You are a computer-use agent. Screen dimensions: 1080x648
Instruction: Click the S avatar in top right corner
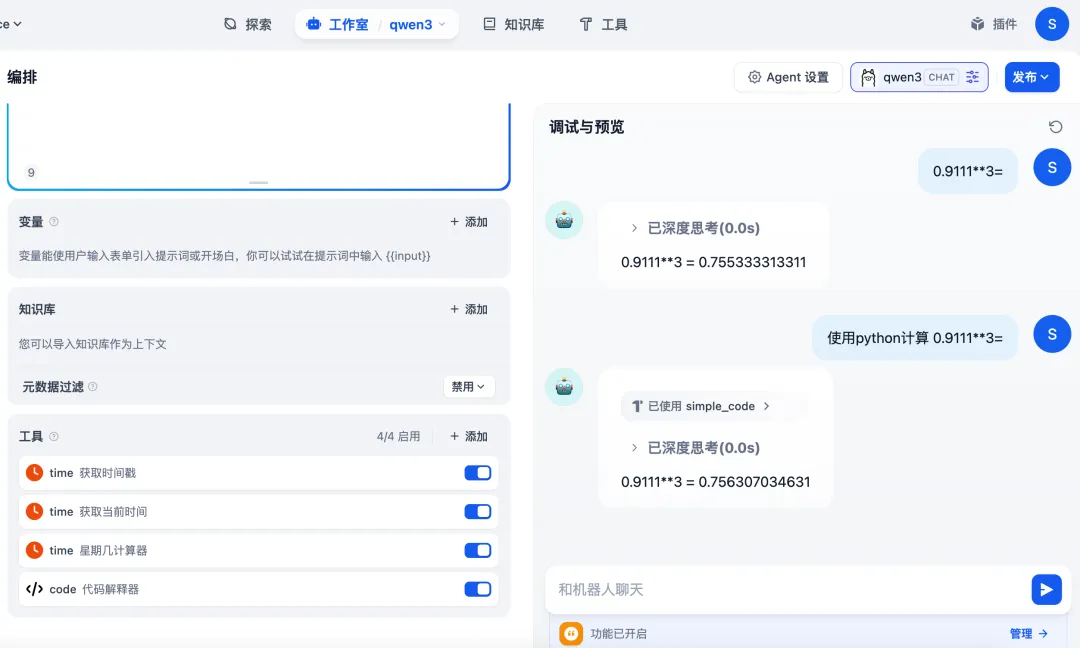pyautogui.click(x=1052, y=23)
